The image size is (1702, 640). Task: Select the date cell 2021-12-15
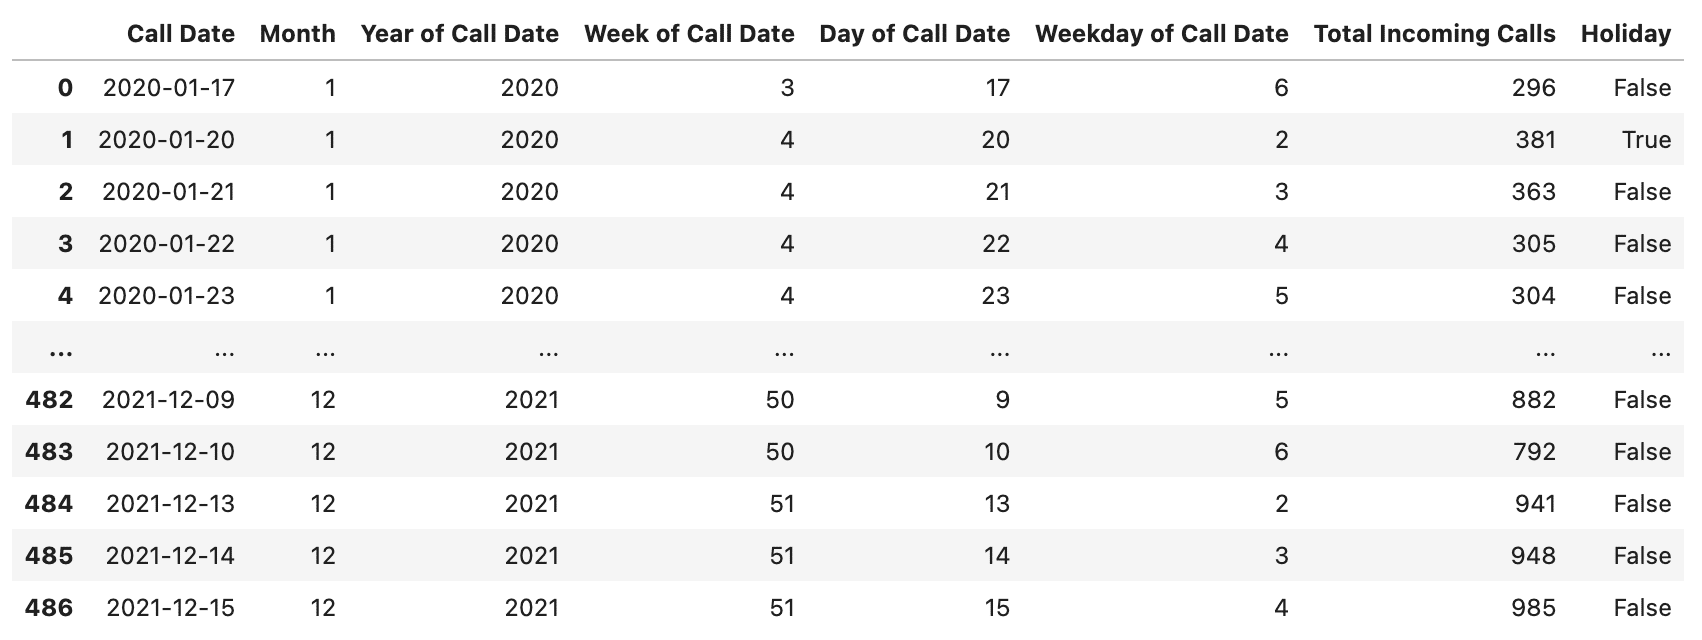click(x=170, y=608)
